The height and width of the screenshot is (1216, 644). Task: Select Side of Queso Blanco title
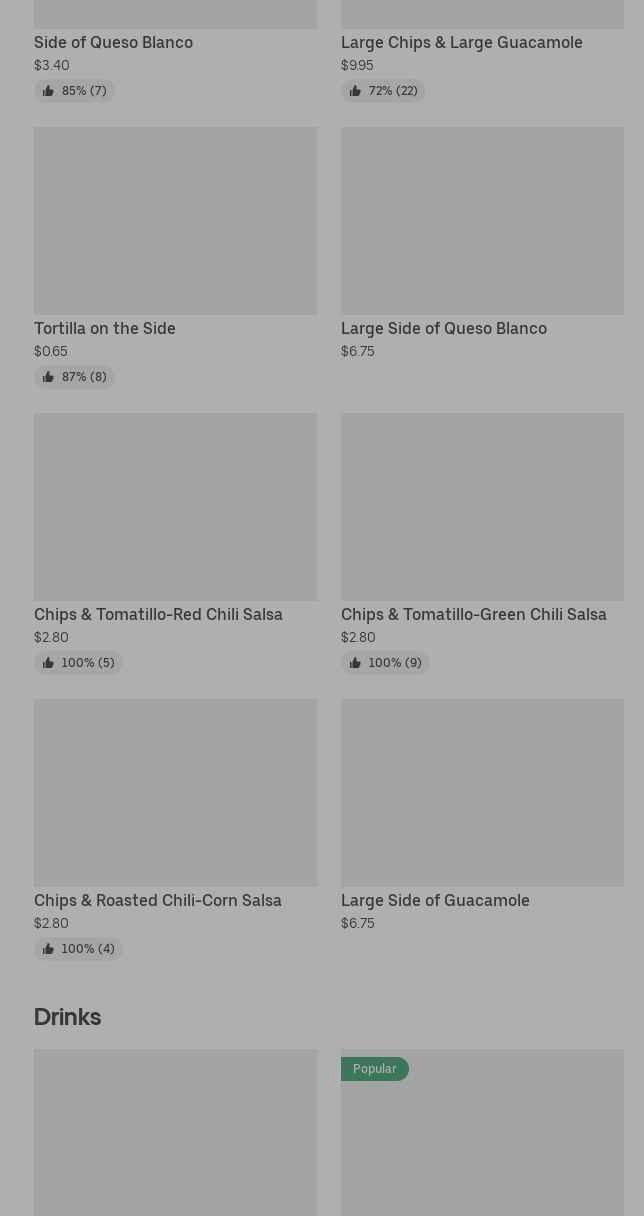113,43
